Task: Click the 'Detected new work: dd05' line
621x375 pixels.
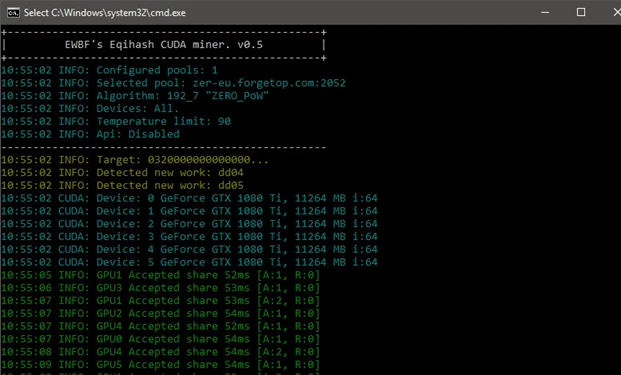Action: 122,185
